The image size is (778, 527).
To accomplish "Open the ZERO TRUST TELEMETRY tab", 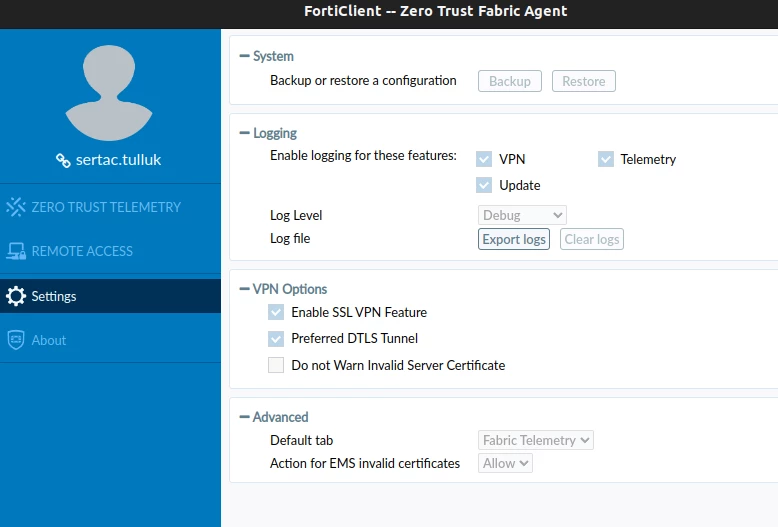I will click(x=110, y=207).
